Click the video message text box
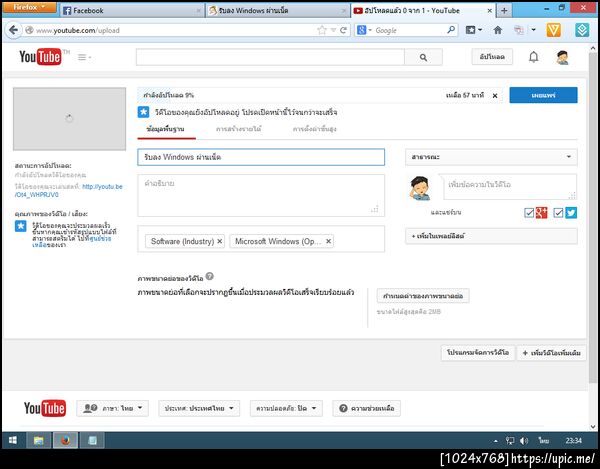600x469 pixels. [x=510, y=187]
